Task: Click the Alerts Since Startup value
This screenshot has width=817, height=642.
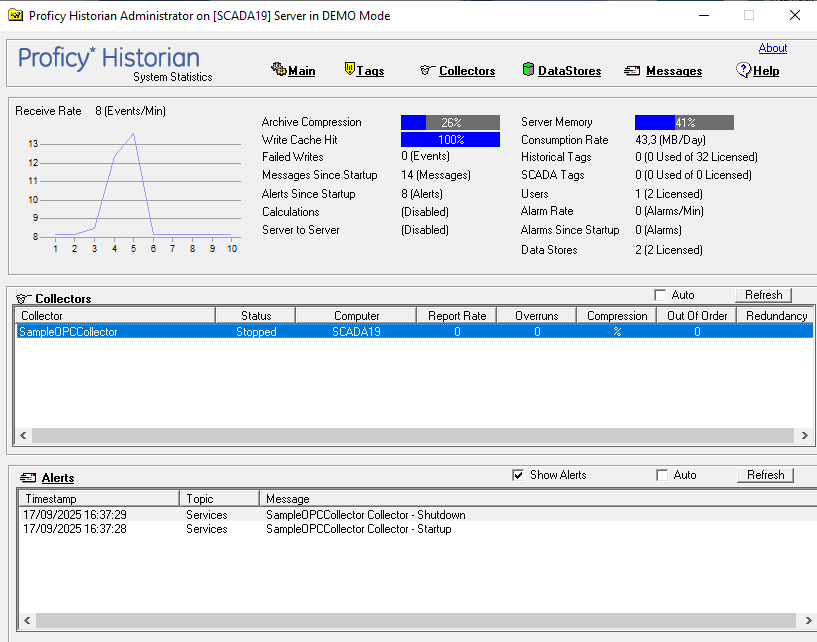Action: click(x=422, y=194)
